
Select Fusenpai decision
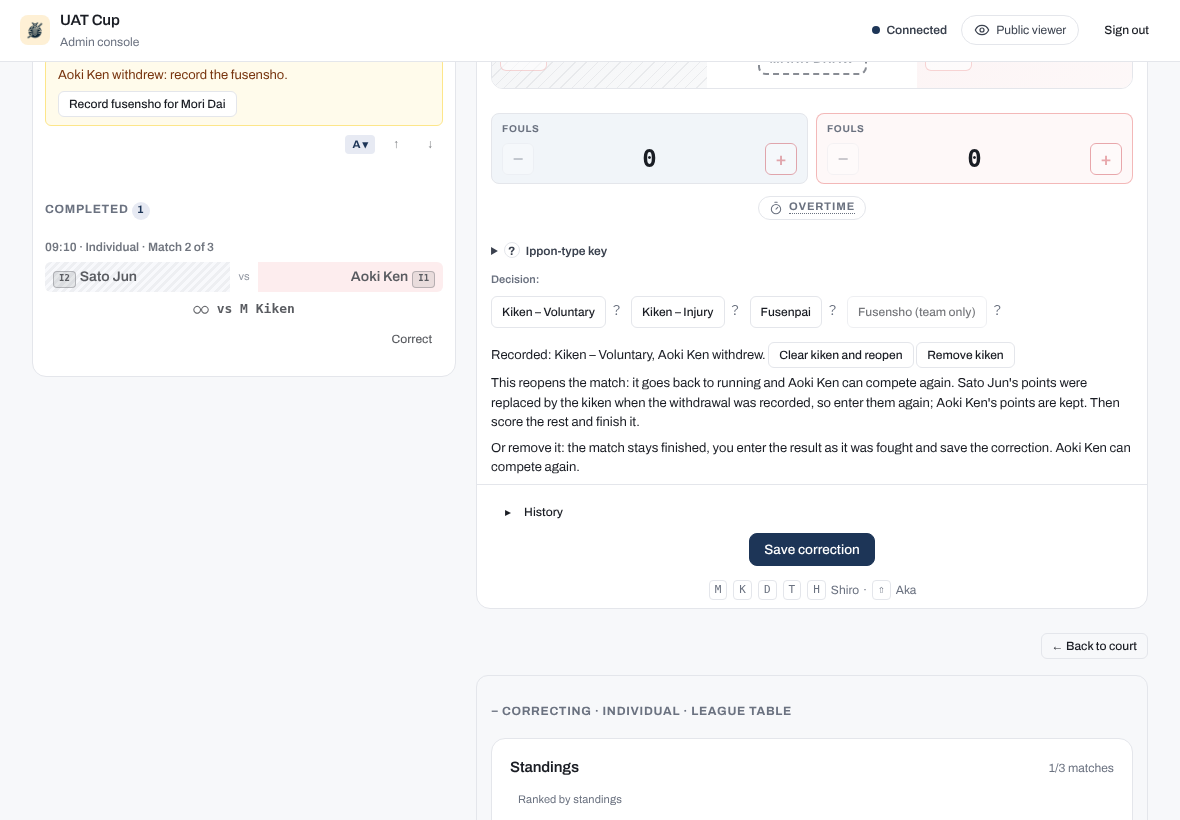click(x=786, y=312)
